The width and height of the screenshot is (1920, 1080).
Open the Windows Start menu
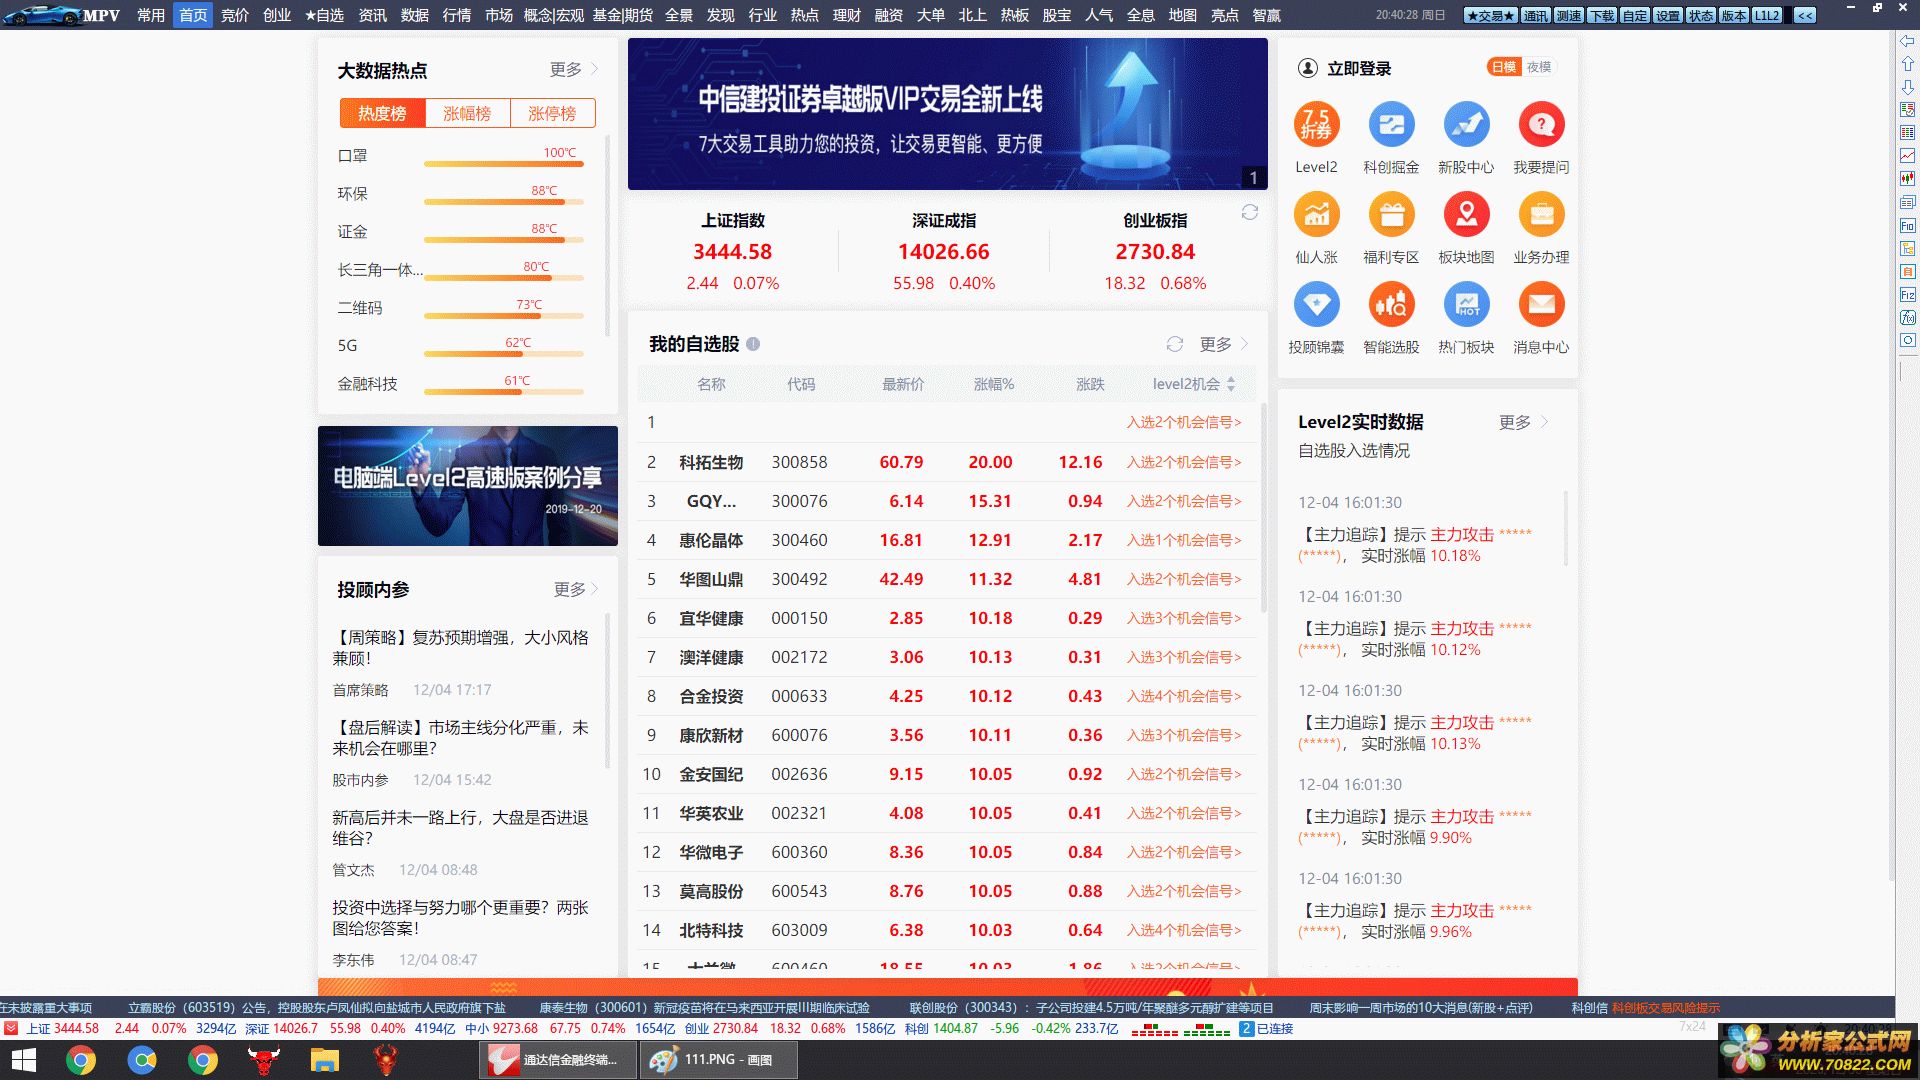pyautogui.click(x=23, y=1060)
